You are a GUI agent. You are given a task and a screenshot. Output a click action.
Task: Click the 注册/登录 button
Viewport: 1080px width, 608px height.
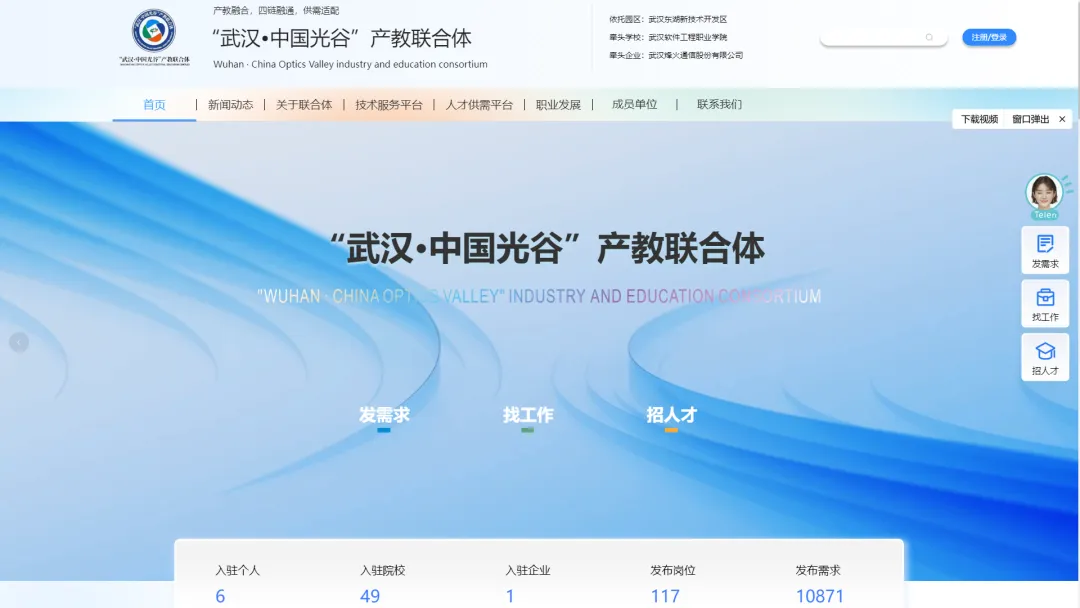click(x=989, y=38)
